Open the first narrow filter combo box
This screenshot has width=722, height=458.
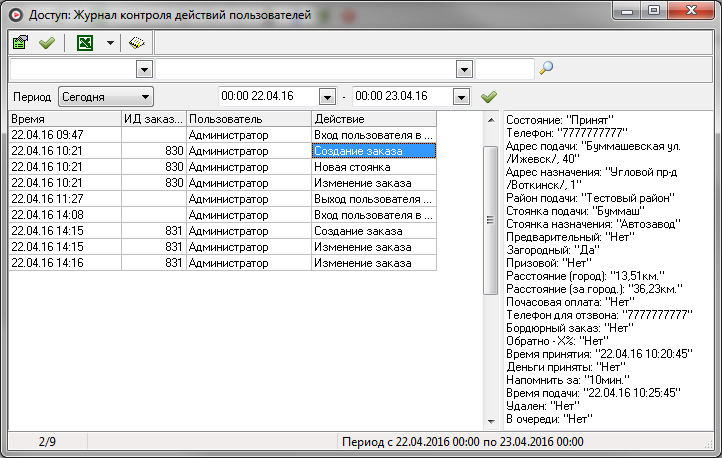[x=143, y=69]
